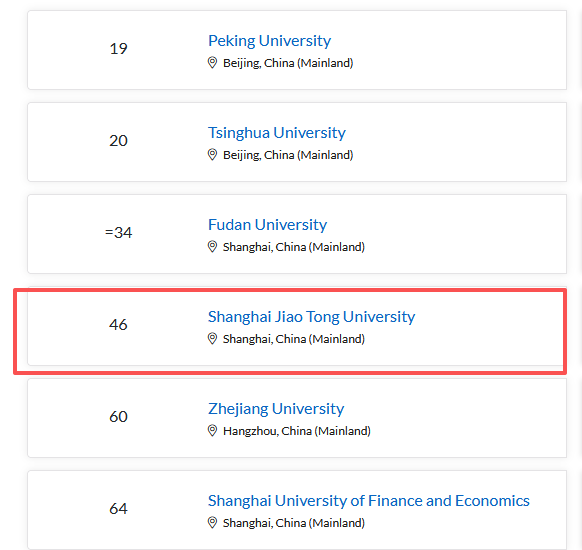Select the rank 20 number
The height and width of the screenshot is (550, 582).
[118, 141]
